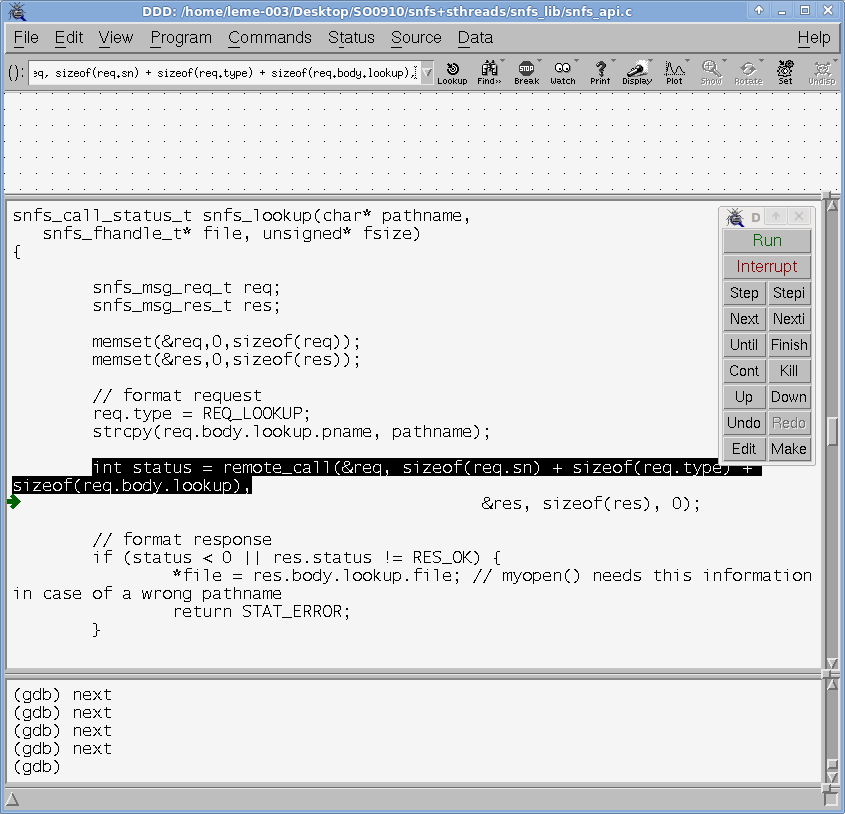The image size is (845, 814).
Task: Click the bug icon on command tool panel
Action: pyautogui.click(x=735, y=217)
